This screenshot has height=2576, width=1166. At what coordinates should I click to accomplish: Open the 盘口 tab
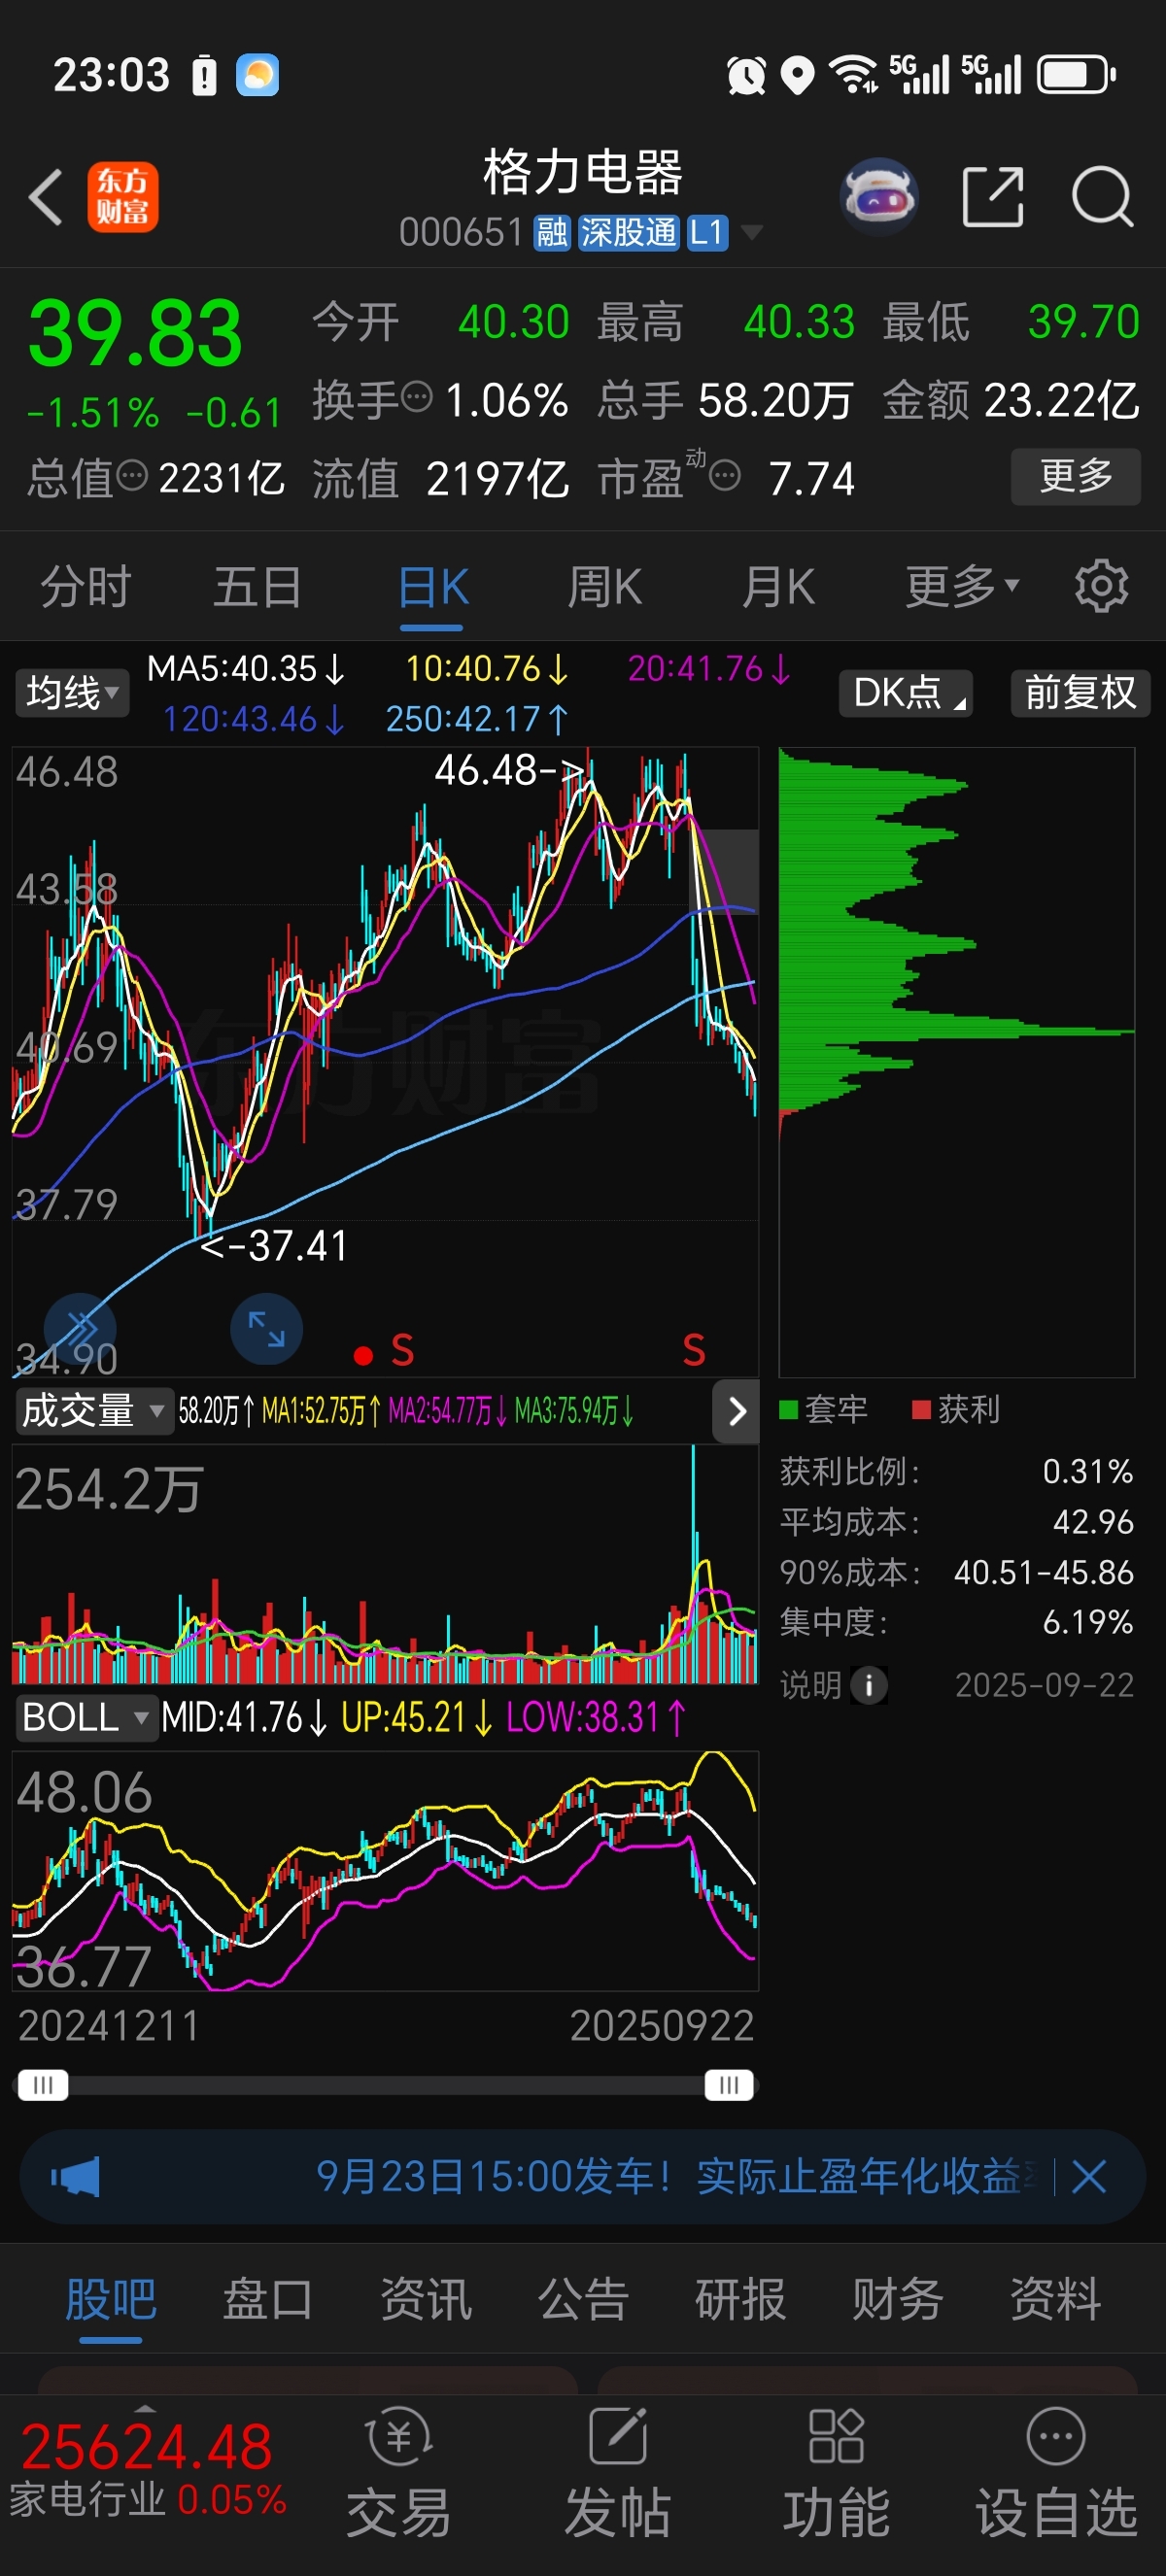click(268, 2298)
